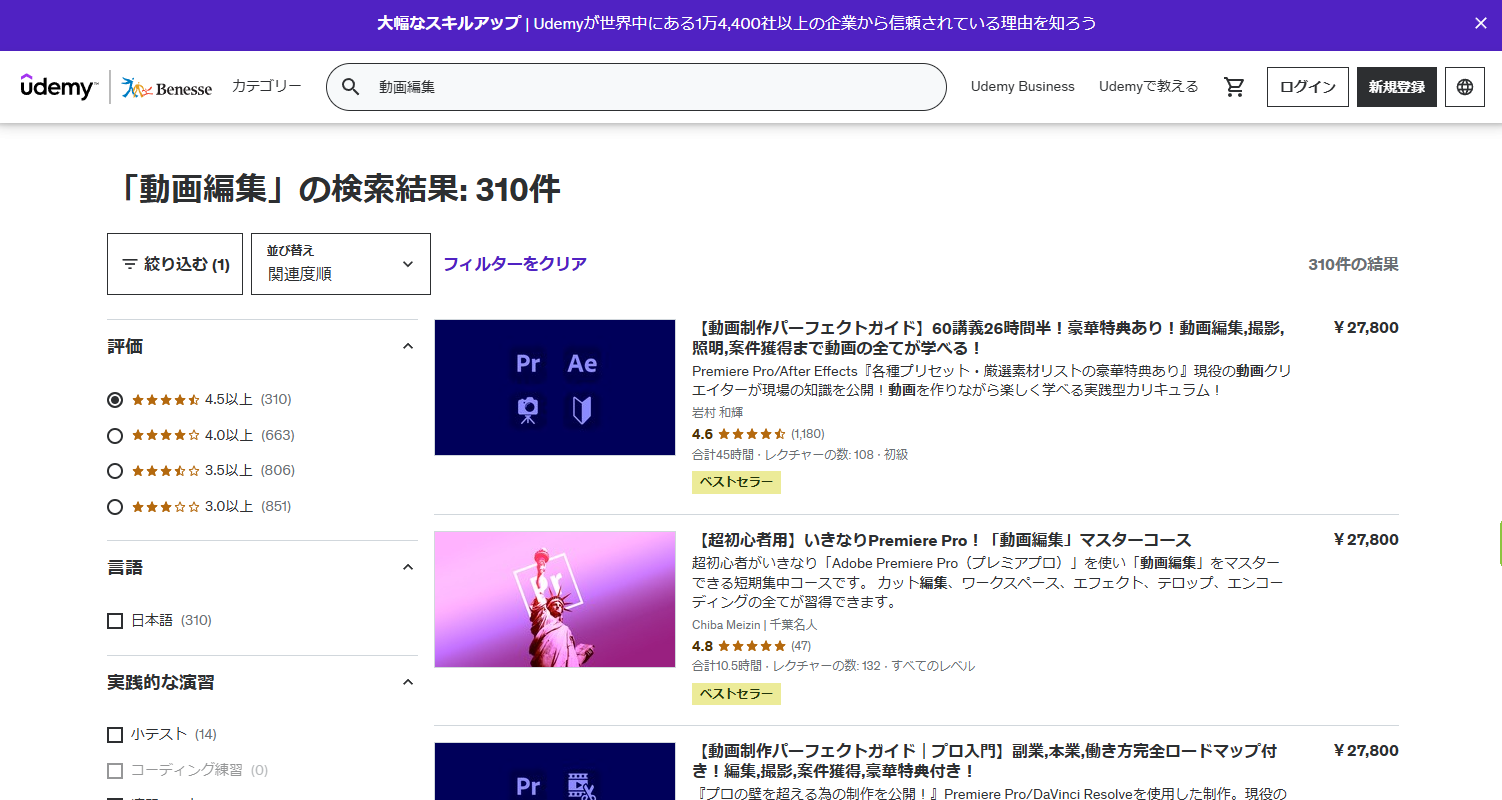Open 【動画制作パーフェクトガイド｜プロ入門】 course title

985,761
